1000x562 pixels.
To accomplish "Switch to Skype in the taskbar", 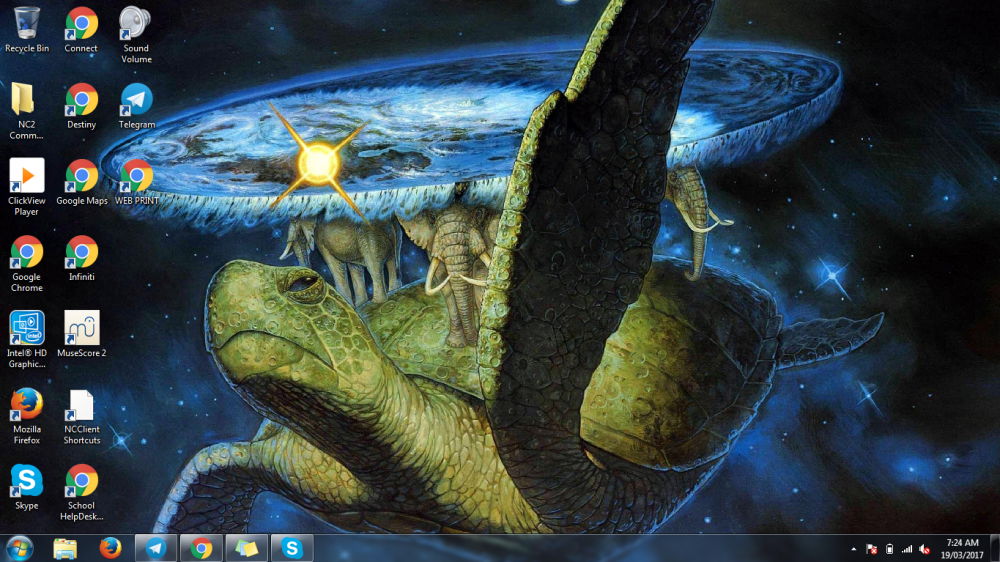I will (292, 548).
